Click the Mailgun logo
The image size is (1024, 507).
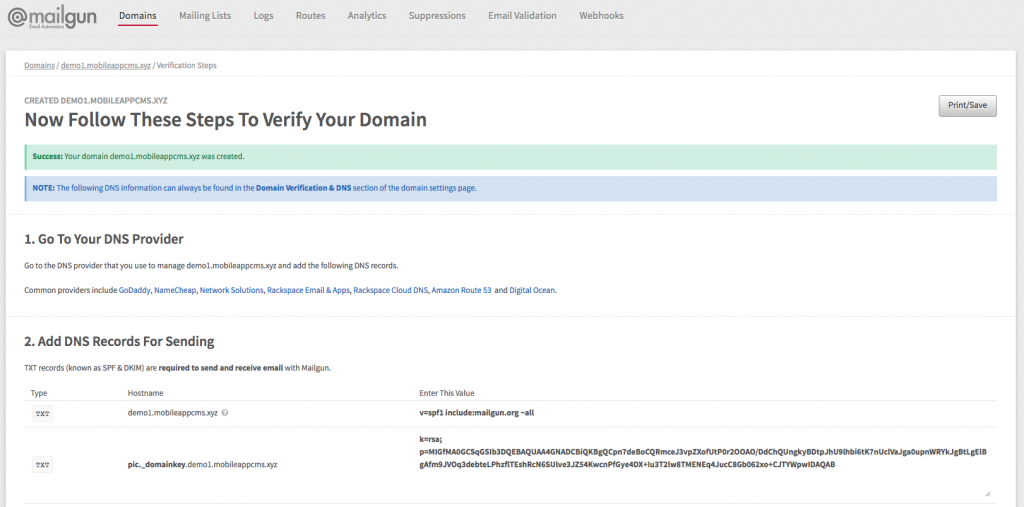[x=52, y=17]
